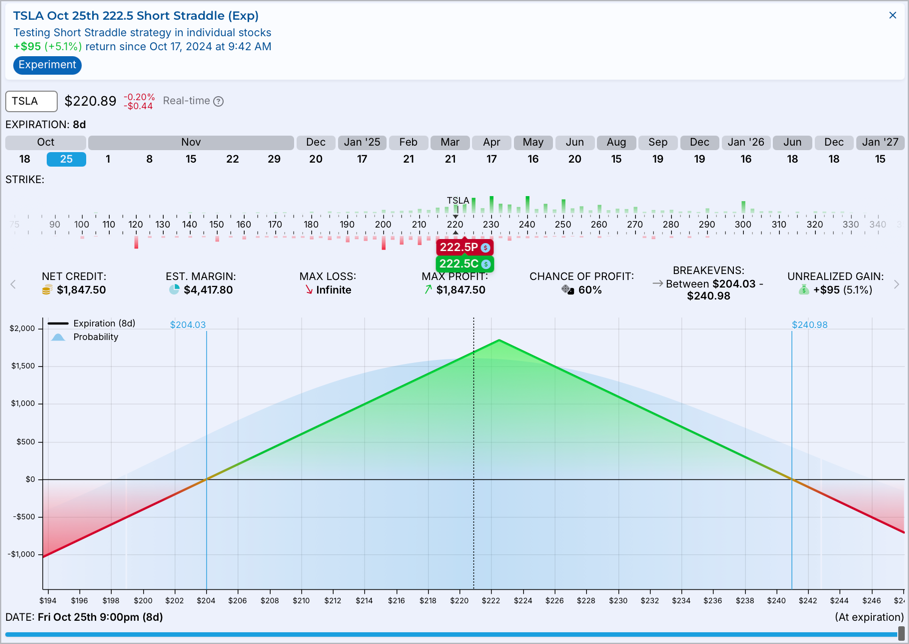Select the Oct 18 expiration date

coord(24,159)
